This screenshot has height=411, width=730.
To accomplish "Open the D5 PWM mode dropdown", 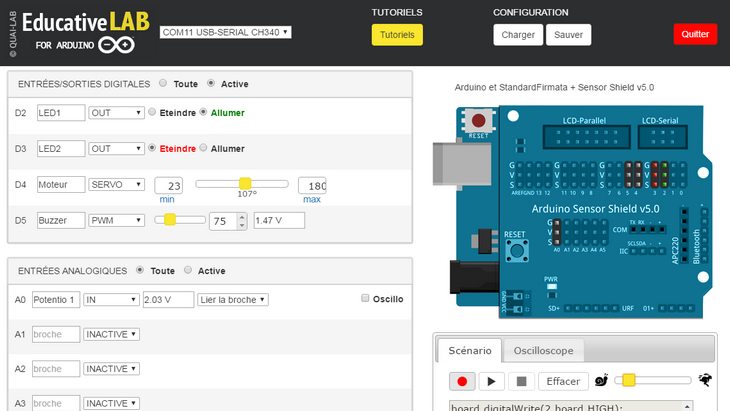I will [116, 220].
